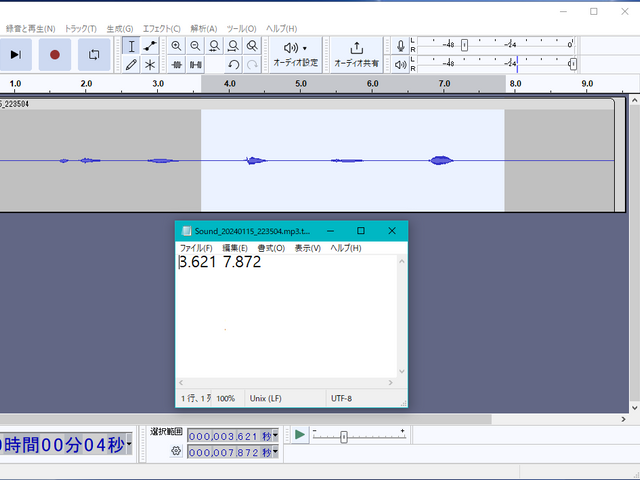Click the Notepad horizontal scrollbar right arrow
640x480 pixels.
(391, 383)
